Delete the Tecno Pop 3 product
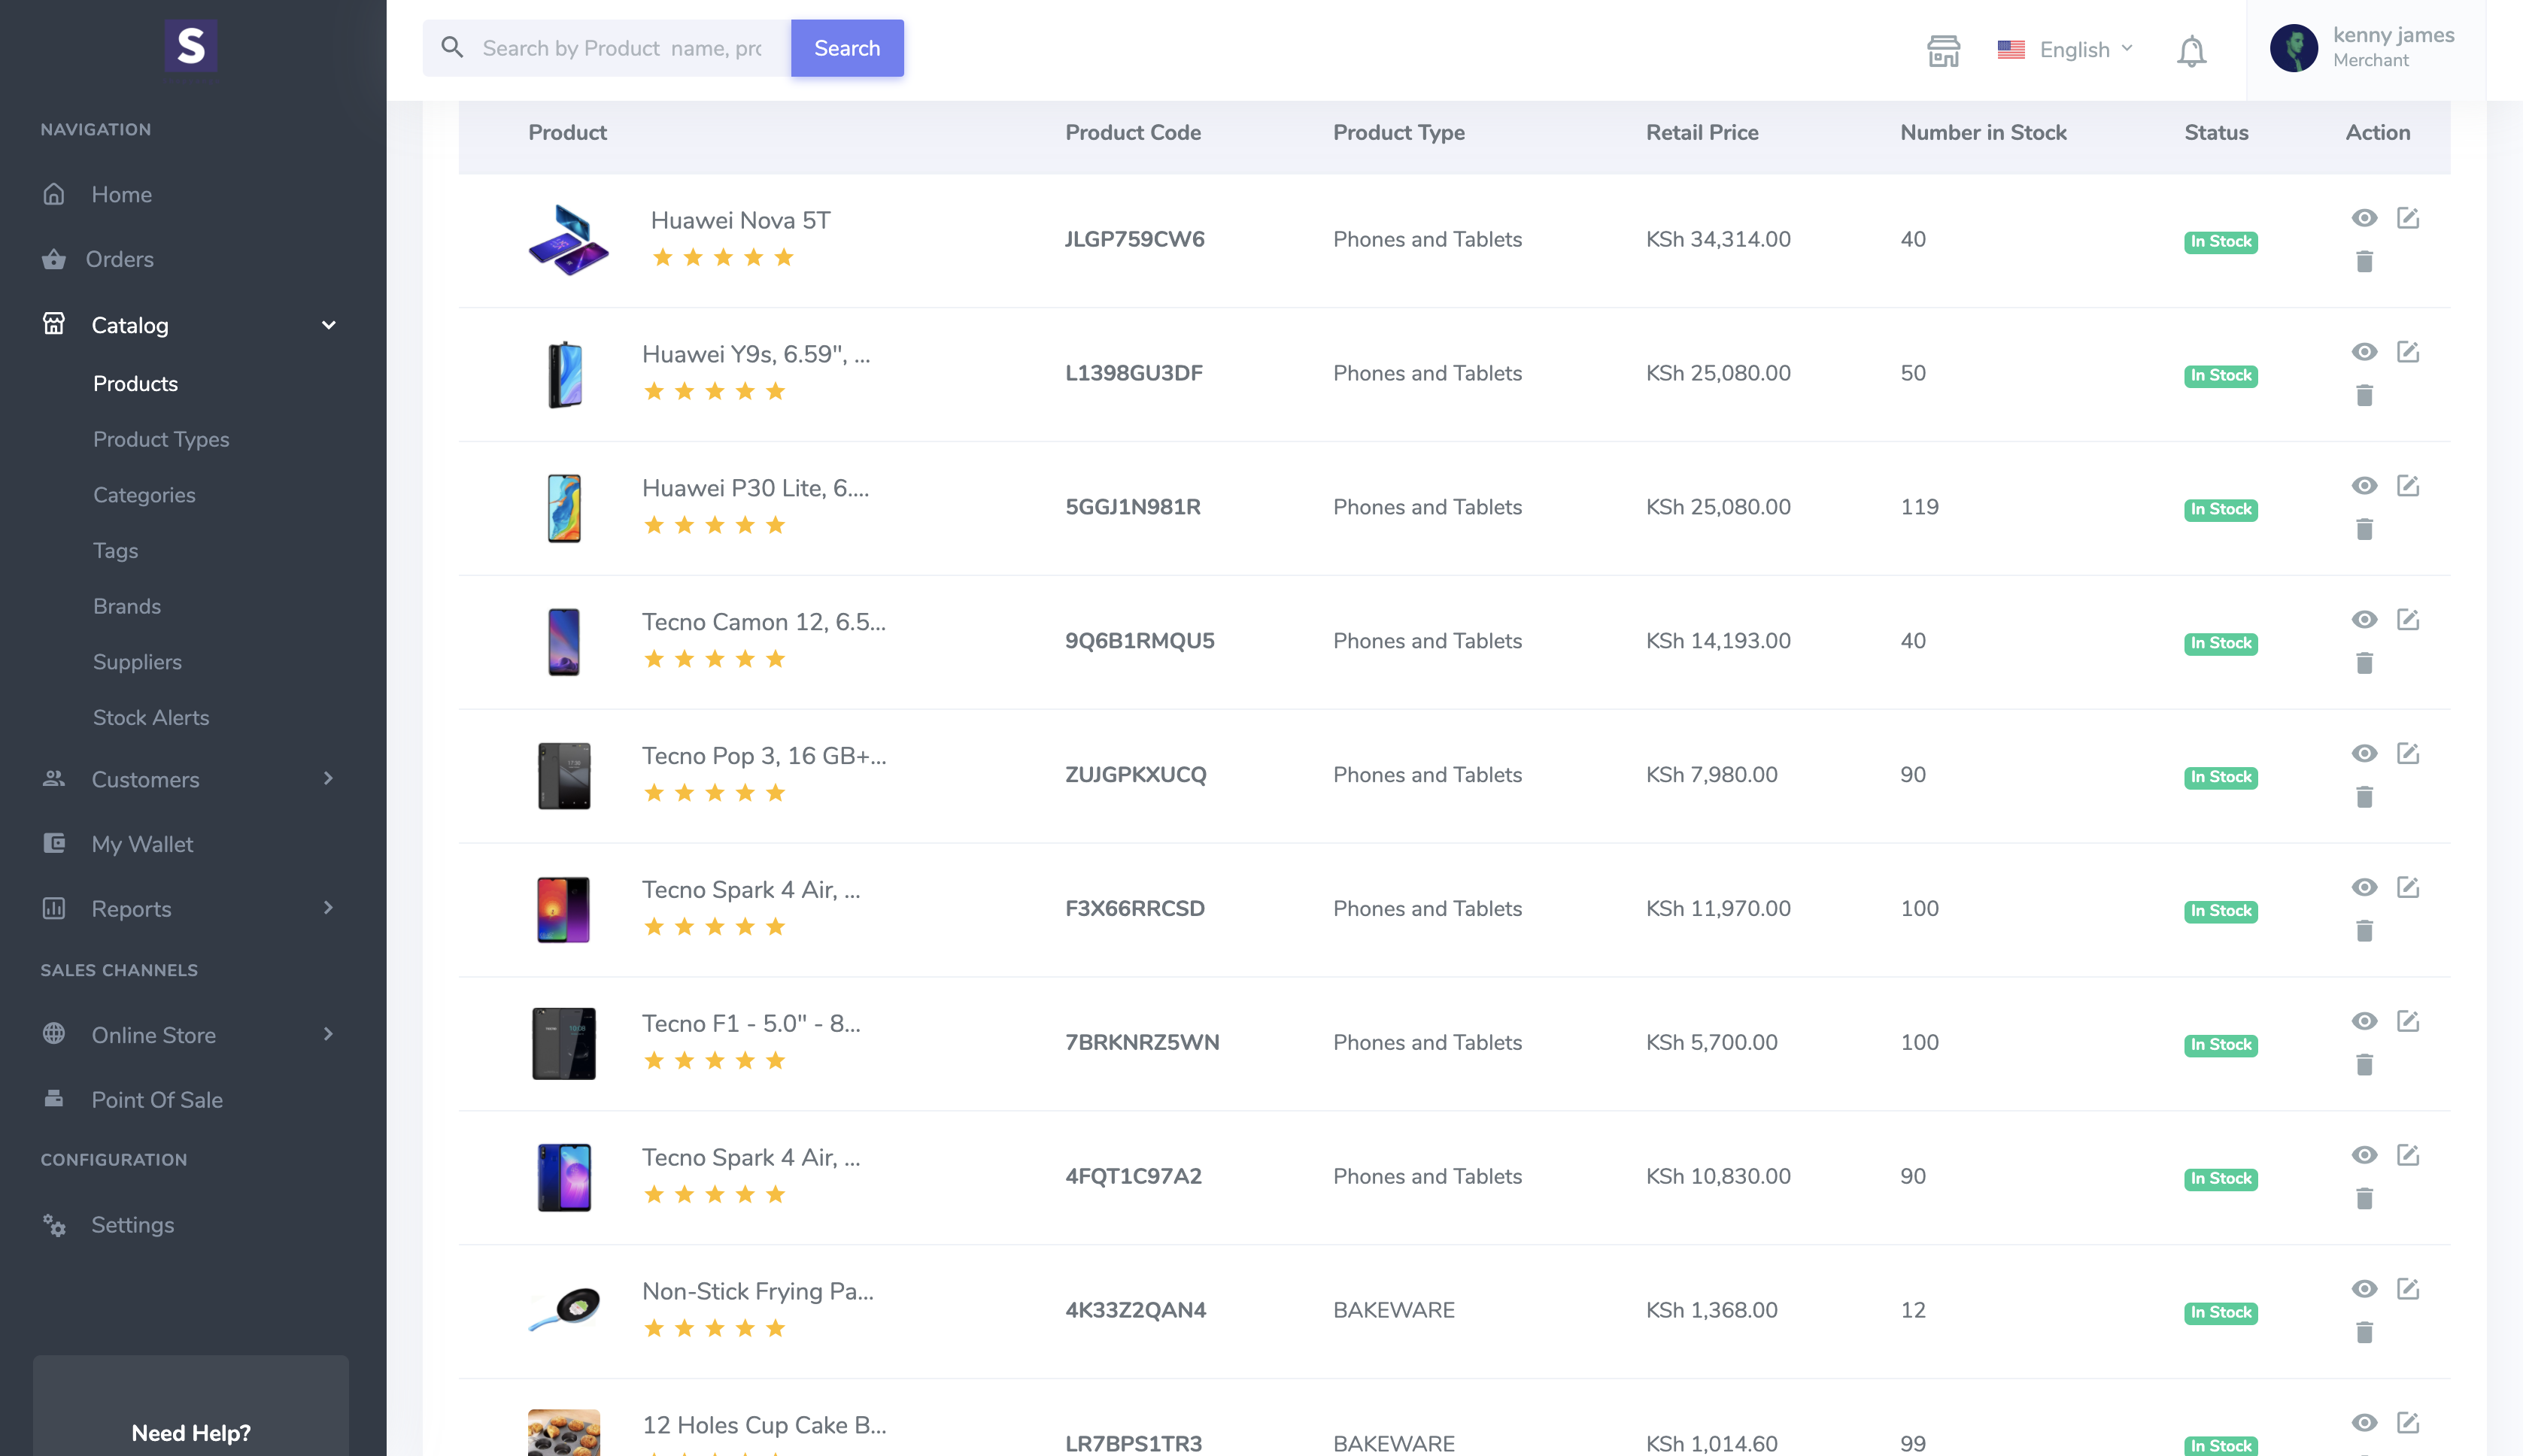The height and width of the screenshot is (1456, 2523). click(x=2364, y=797)
